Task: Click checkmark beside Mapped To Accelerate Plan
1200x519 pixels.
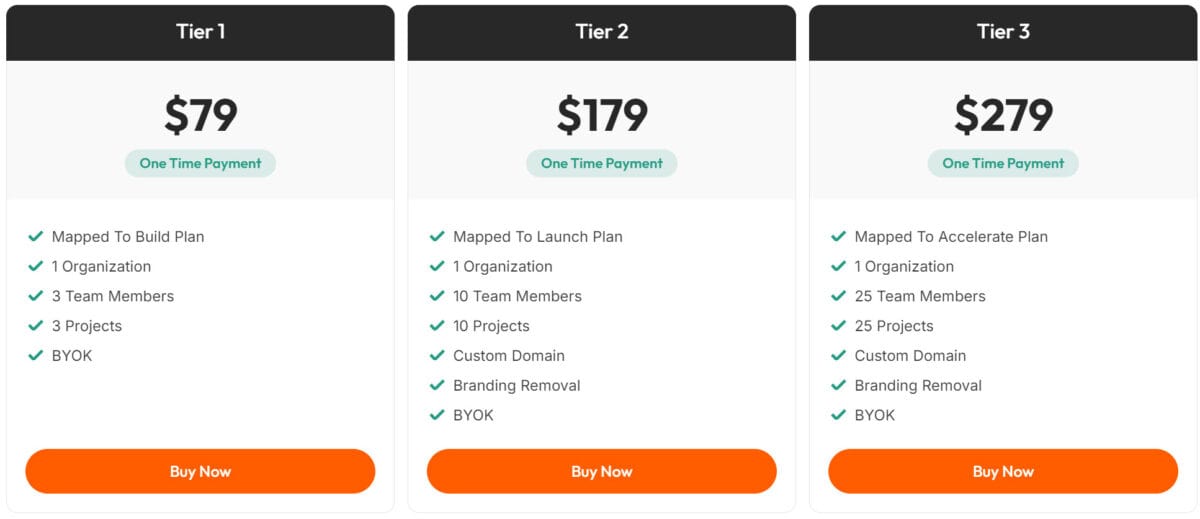Action: click(839, 237)
